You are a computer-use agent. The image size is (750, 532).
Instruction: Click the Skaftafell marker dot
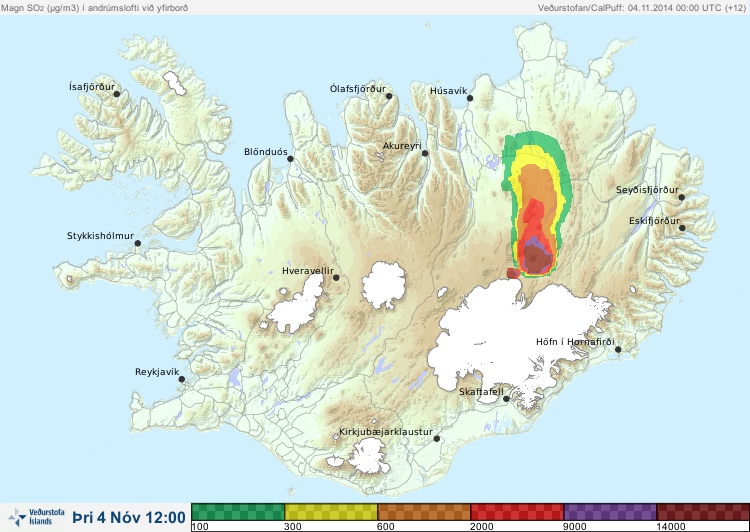(x=506, y=399)
